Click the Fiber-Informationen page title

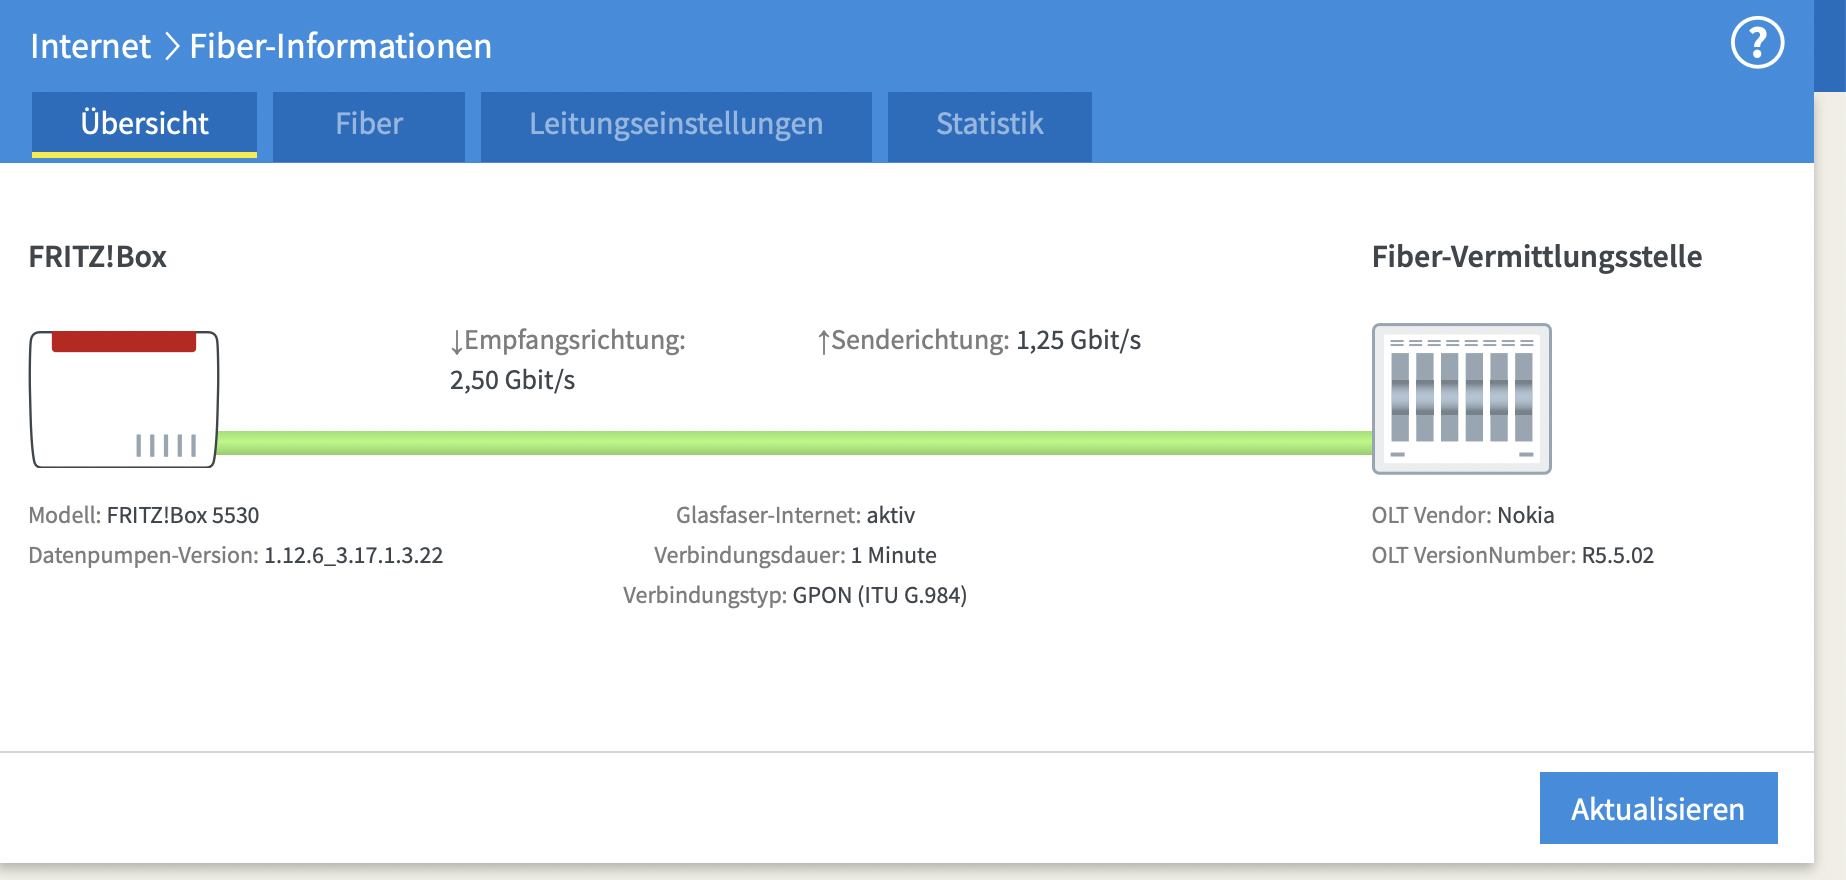click(340, 46)
